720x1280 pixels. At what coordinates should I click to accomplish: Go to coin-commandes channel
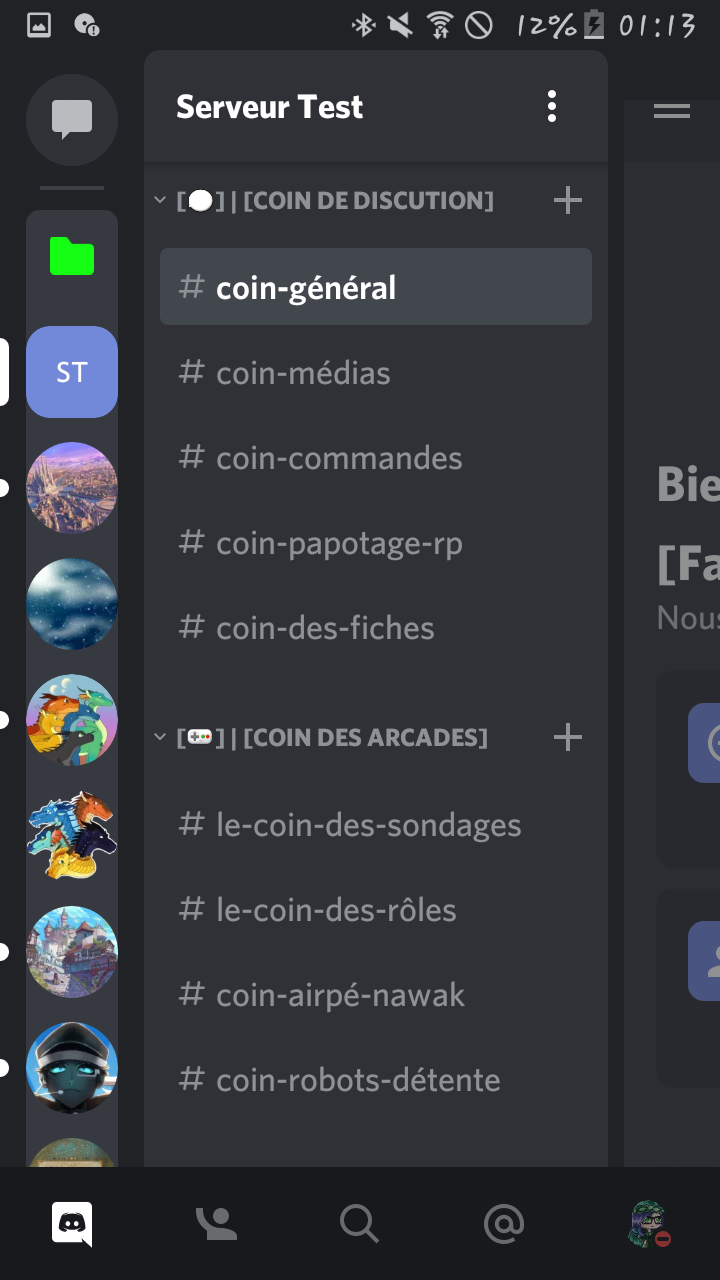[376, 458]
